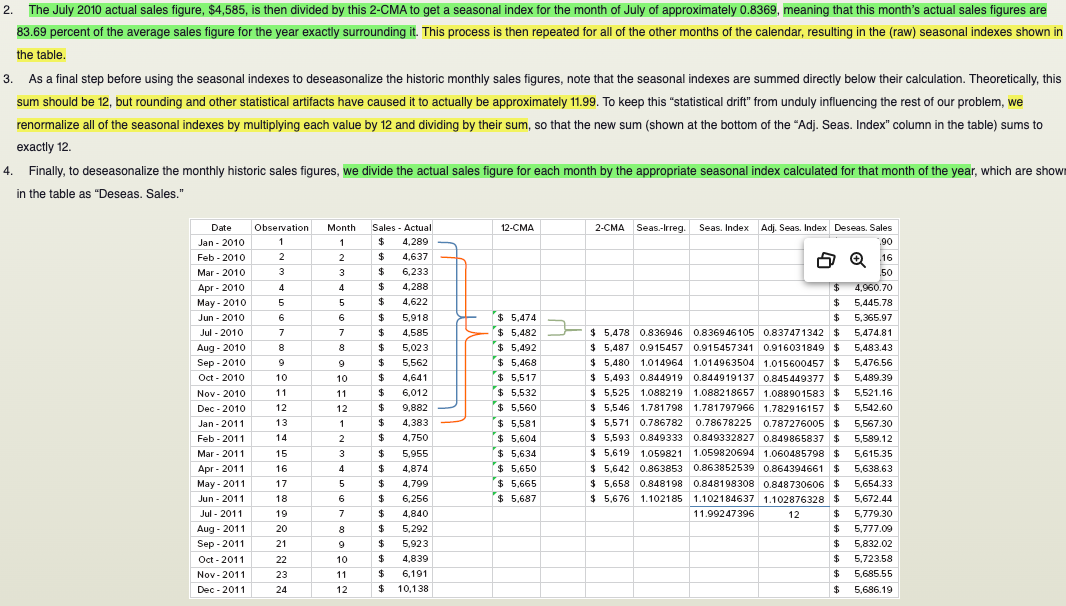Click the 'Jul - 2010' date cell
This screenshot has width=1066, height=606.
click(221, 333)
